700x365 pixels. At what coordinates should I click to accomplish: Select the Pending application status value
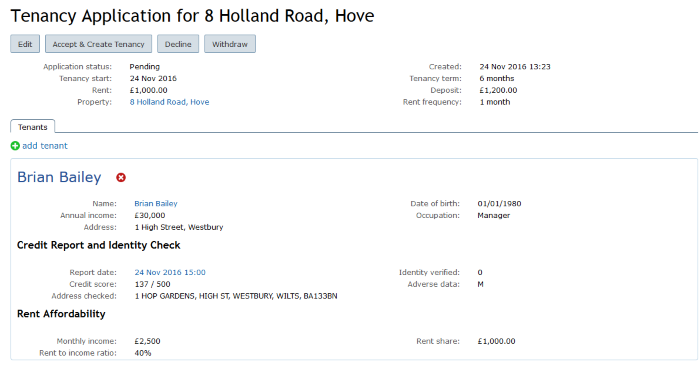[x=145, y=67]
